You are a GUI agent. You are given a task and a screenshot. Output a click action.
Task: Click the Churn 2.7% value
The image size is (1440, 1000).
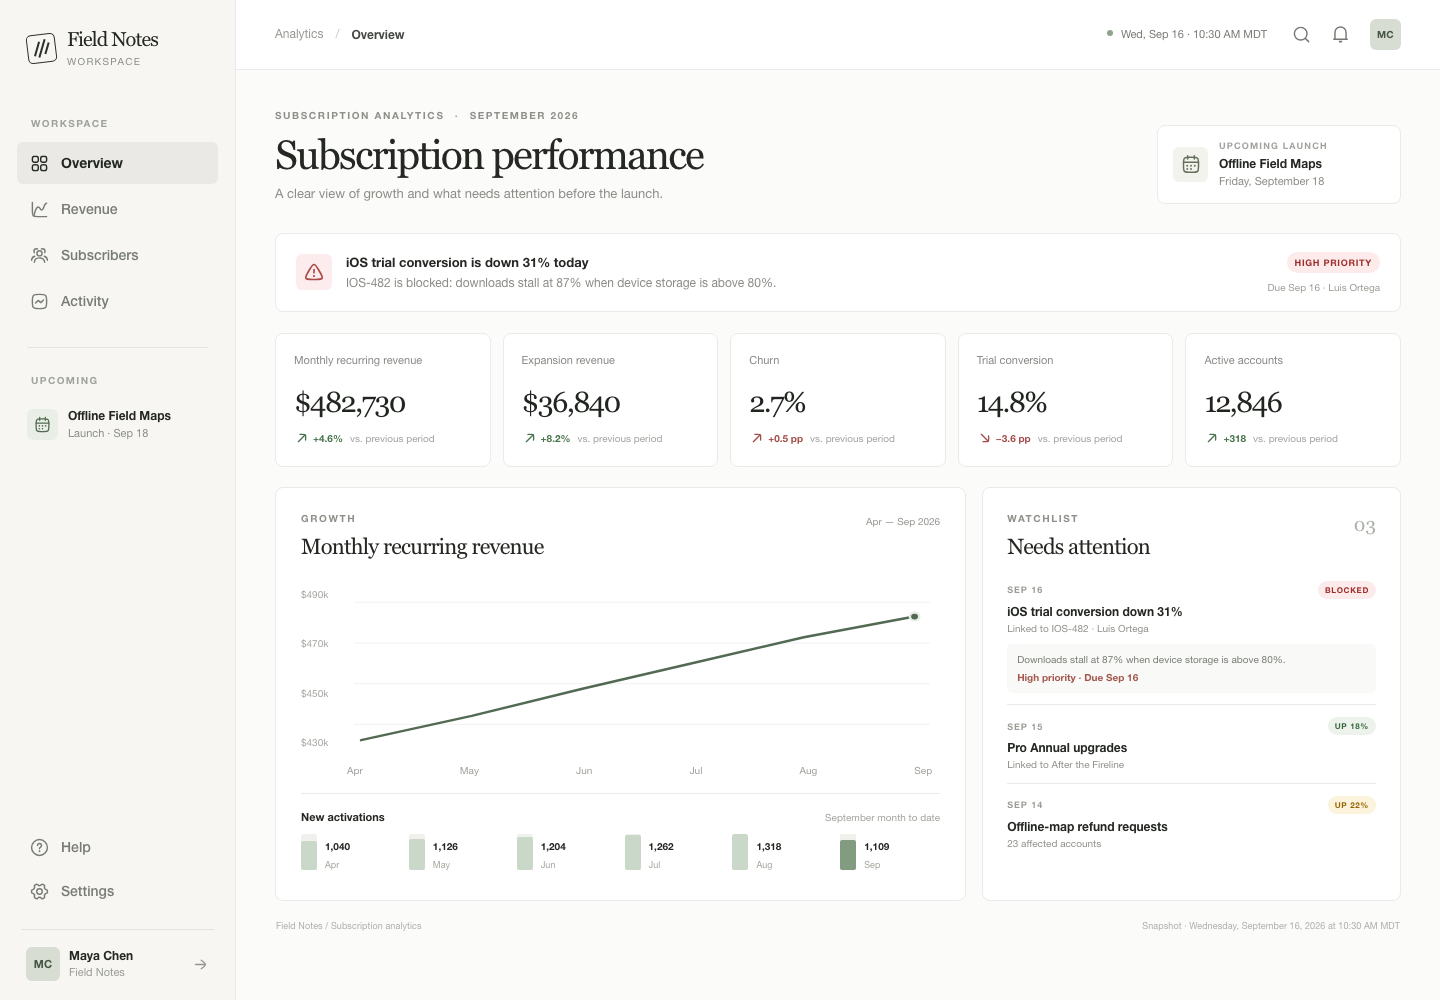click(x=777, y=403)
